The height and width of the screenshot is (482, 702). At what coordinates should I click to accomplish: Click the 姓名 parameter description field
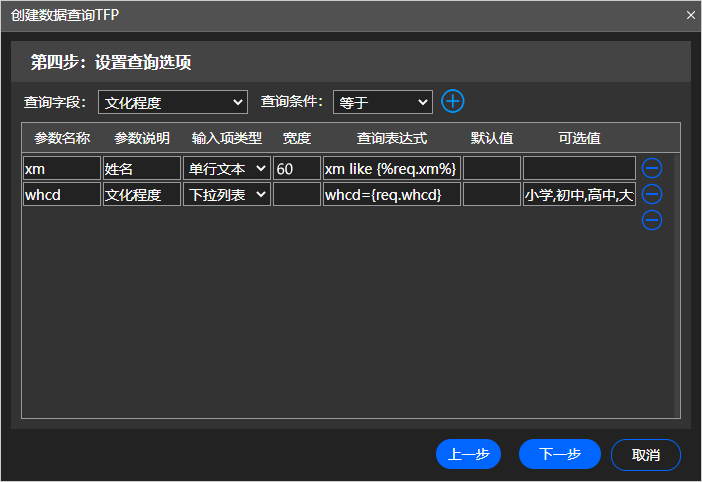point(140,168)
